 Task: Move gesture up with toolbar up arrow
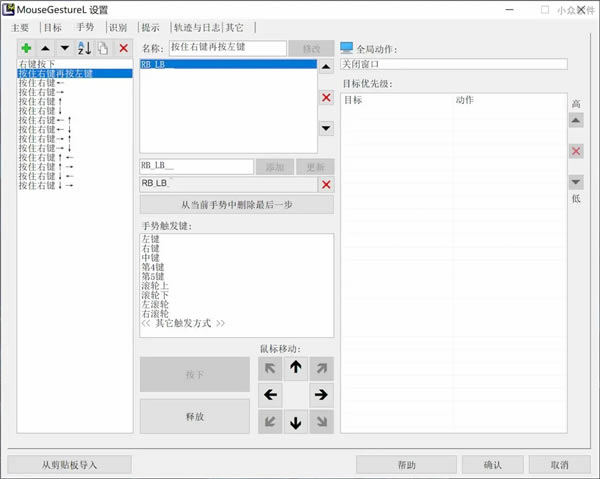pyautogui.click(x=46, y=48)
